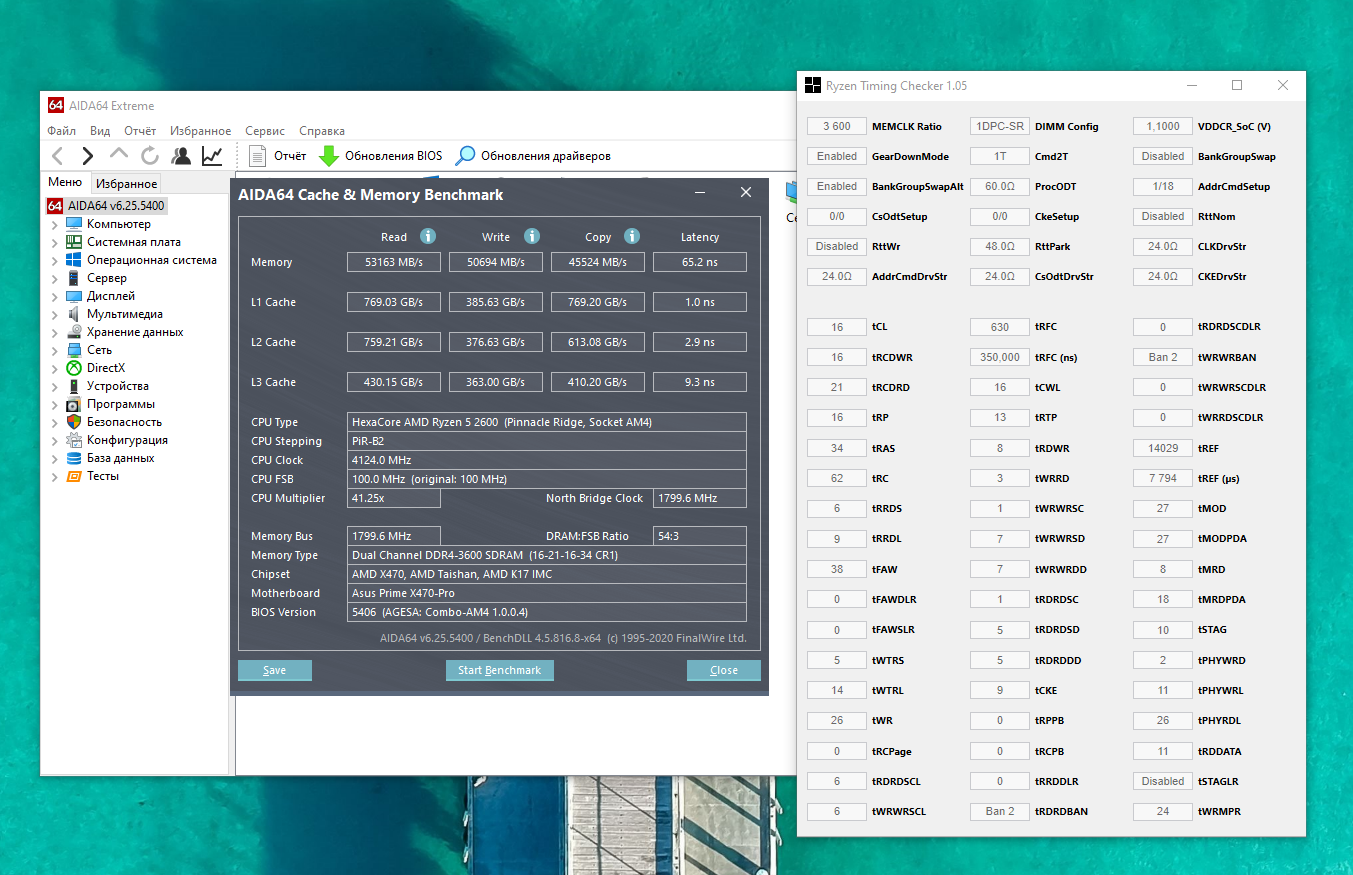Click the forward arrow in AIDA64 toolbar
Image resolution: width=1353 pixels, height=875 pixels.
(x=88, y=156)
